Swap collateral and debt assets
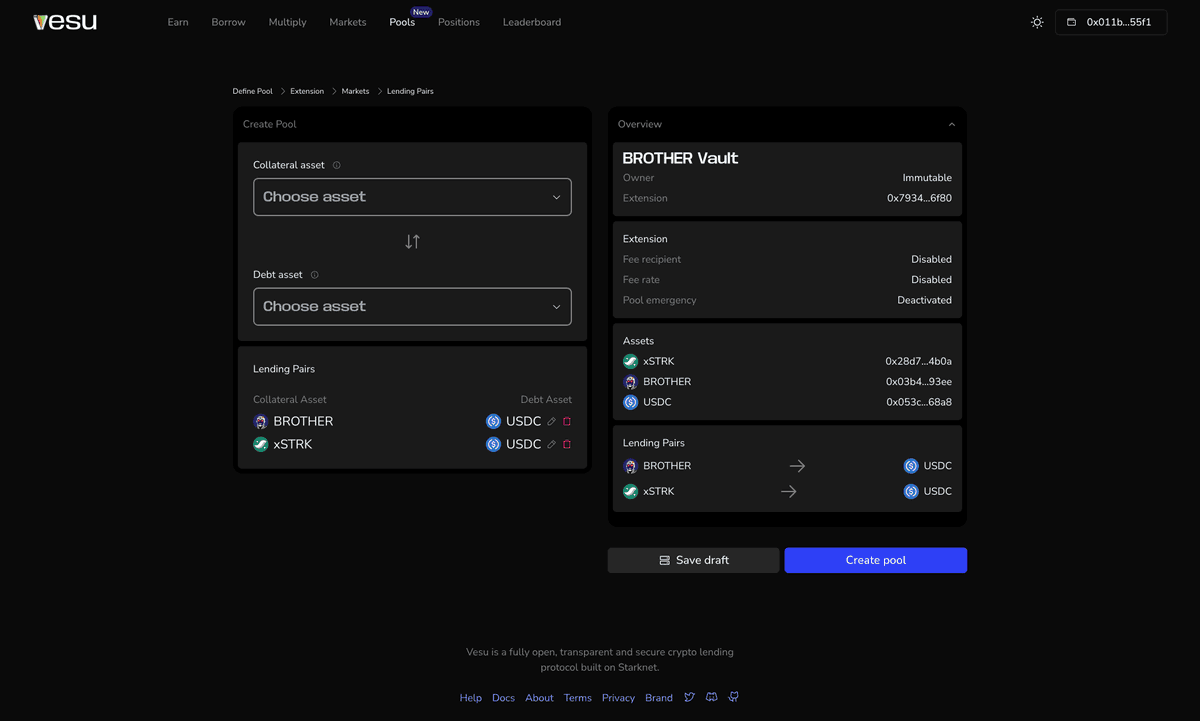 412,242
